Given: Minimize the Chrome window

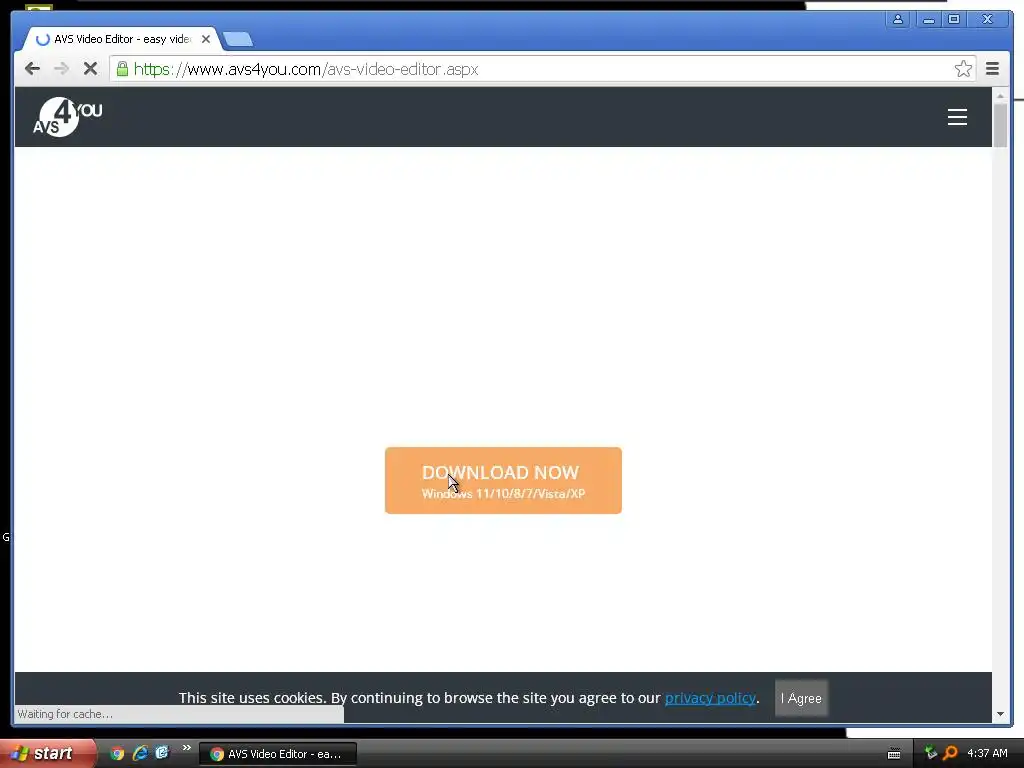Looking at the screenshot, I should (928, 20).
